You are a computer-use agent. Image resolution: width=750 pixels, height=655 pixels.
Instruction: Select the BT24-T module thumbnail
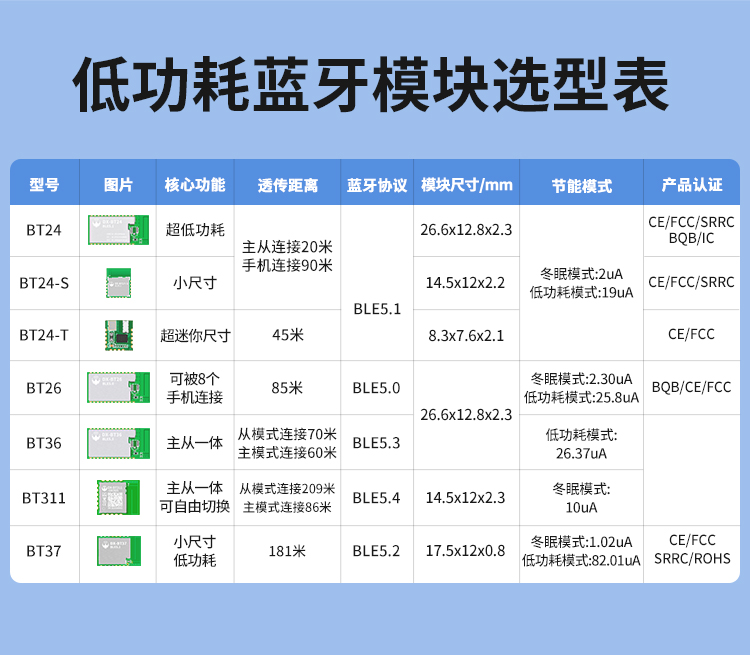[x=118, y=335]
